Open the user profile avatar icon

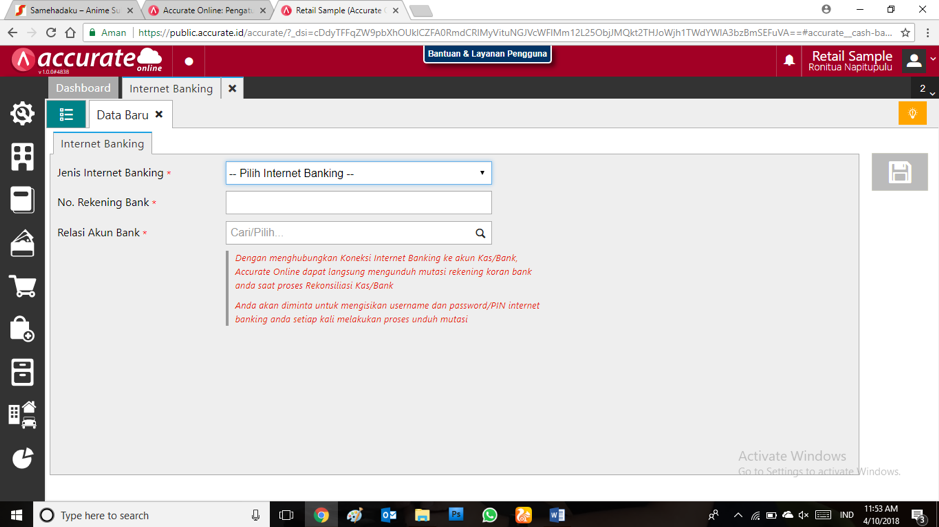point(914,60)
